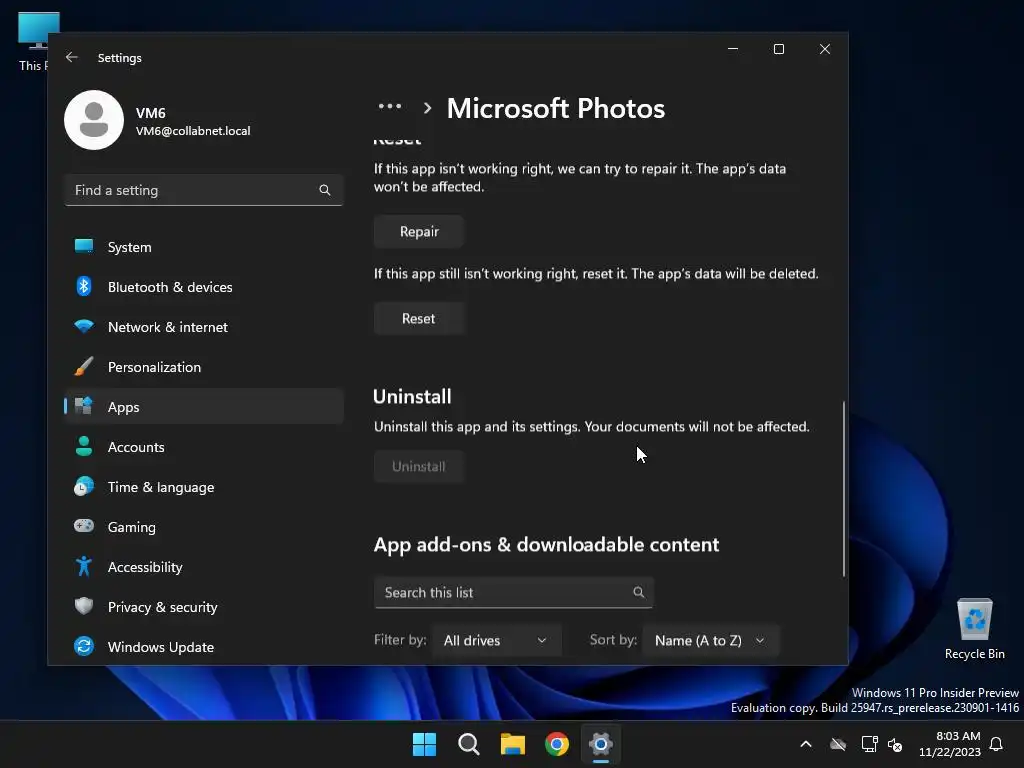This screenshot has width=1024, height=768.
Task: Select Personalization in sidebar
Action: [x=204, y=366]
